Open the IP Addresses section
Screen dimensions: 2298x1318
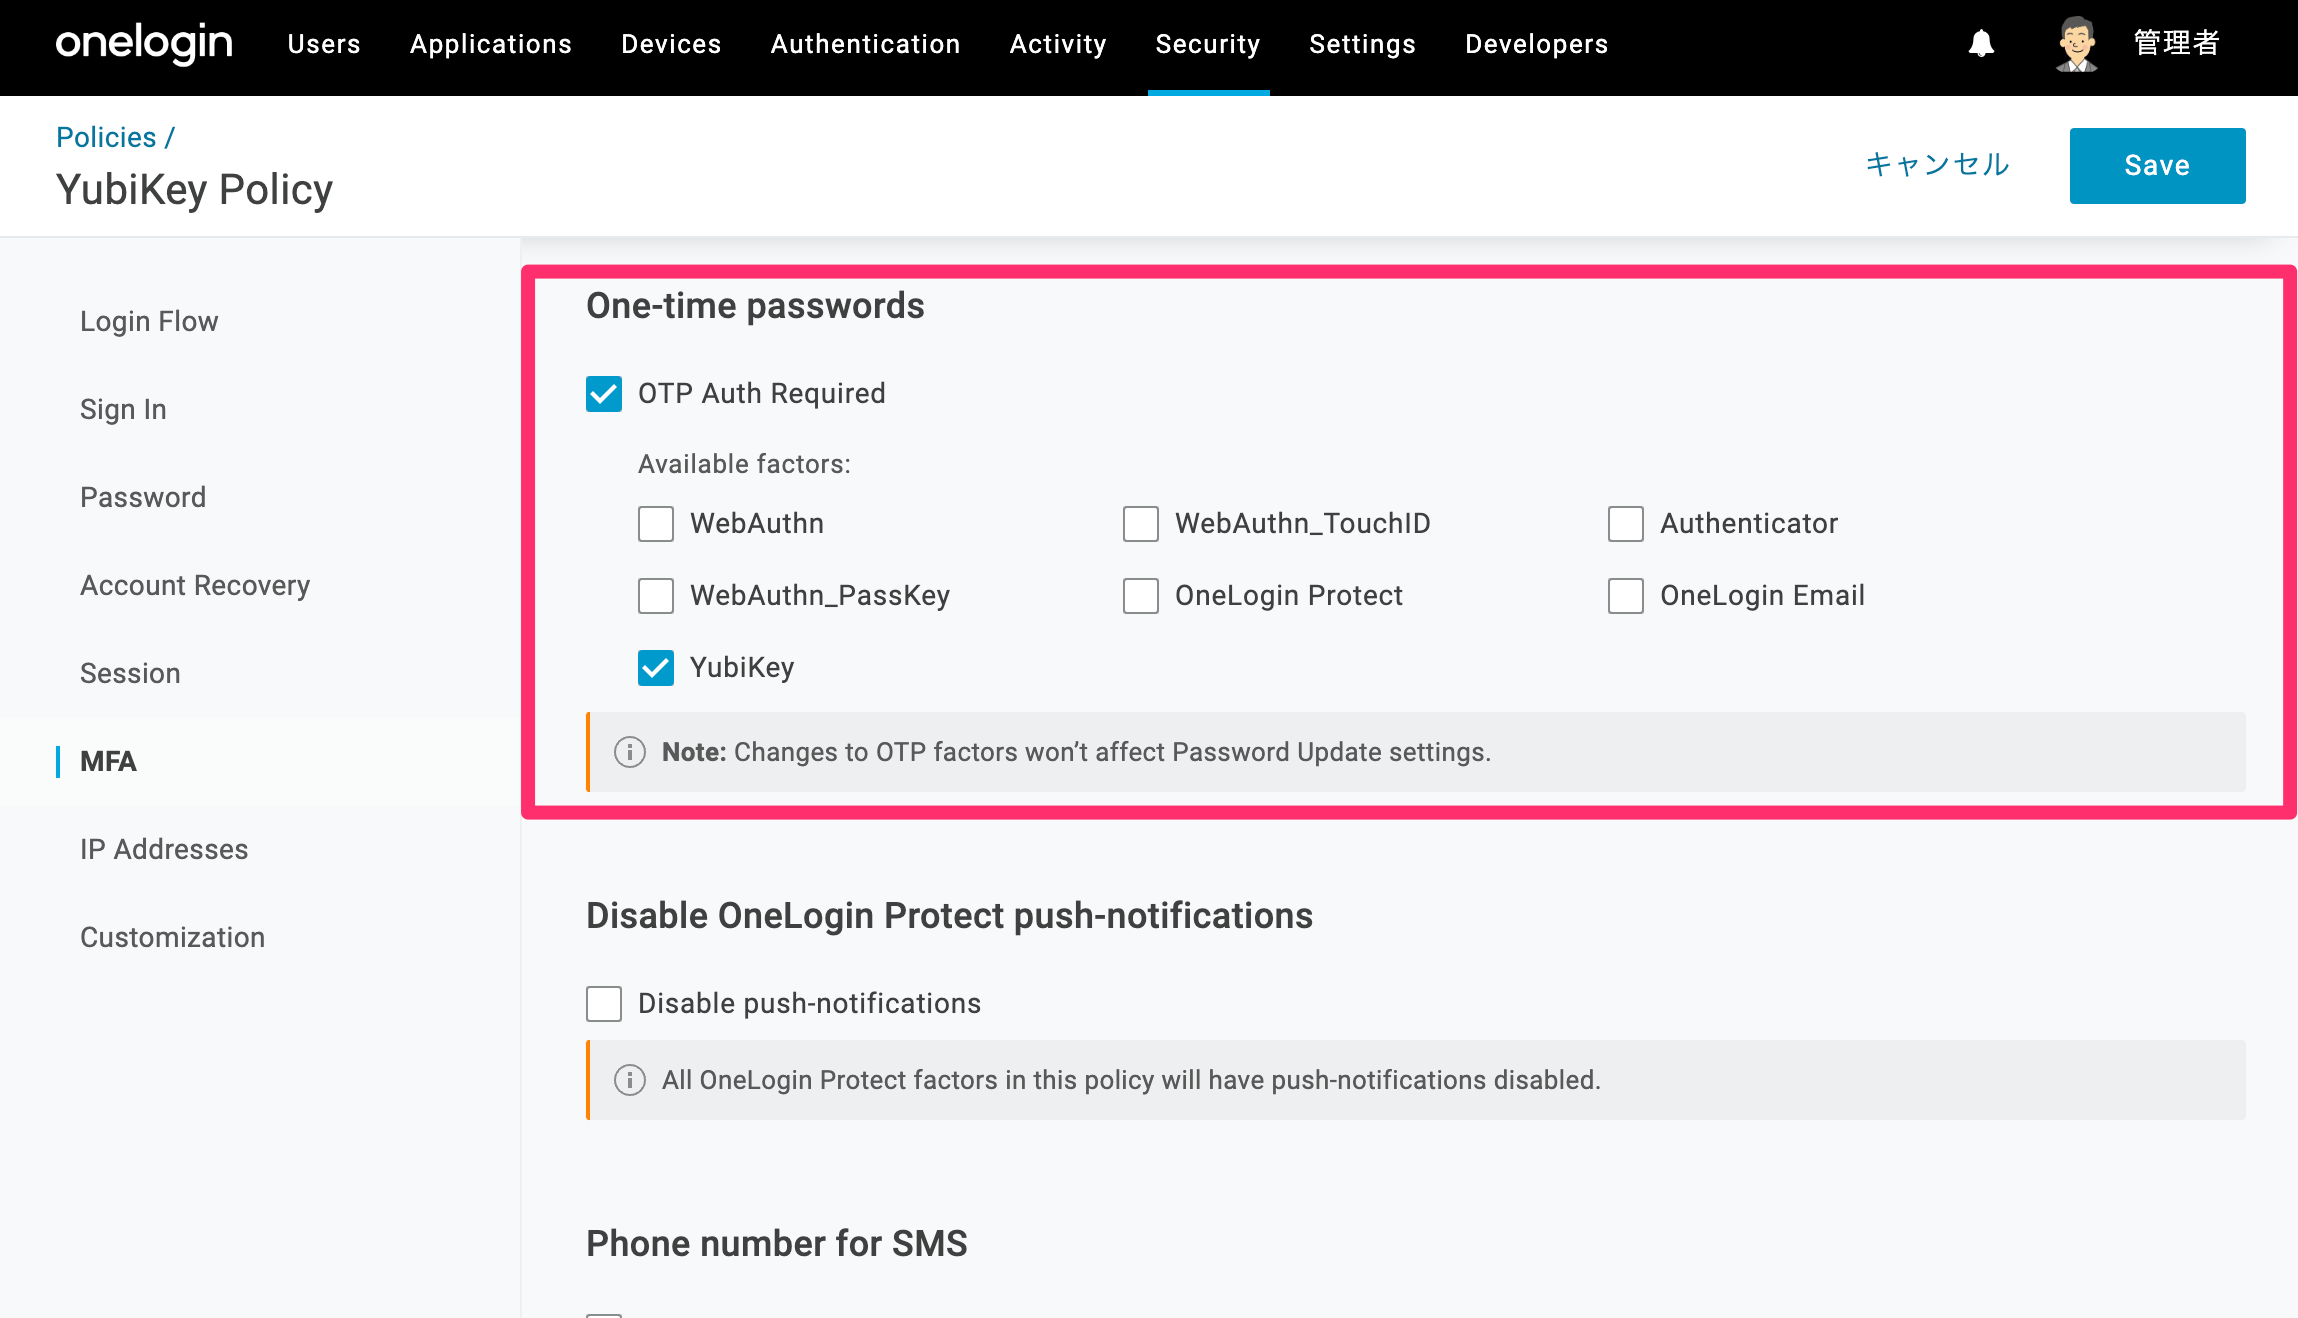tap(164, 850)
